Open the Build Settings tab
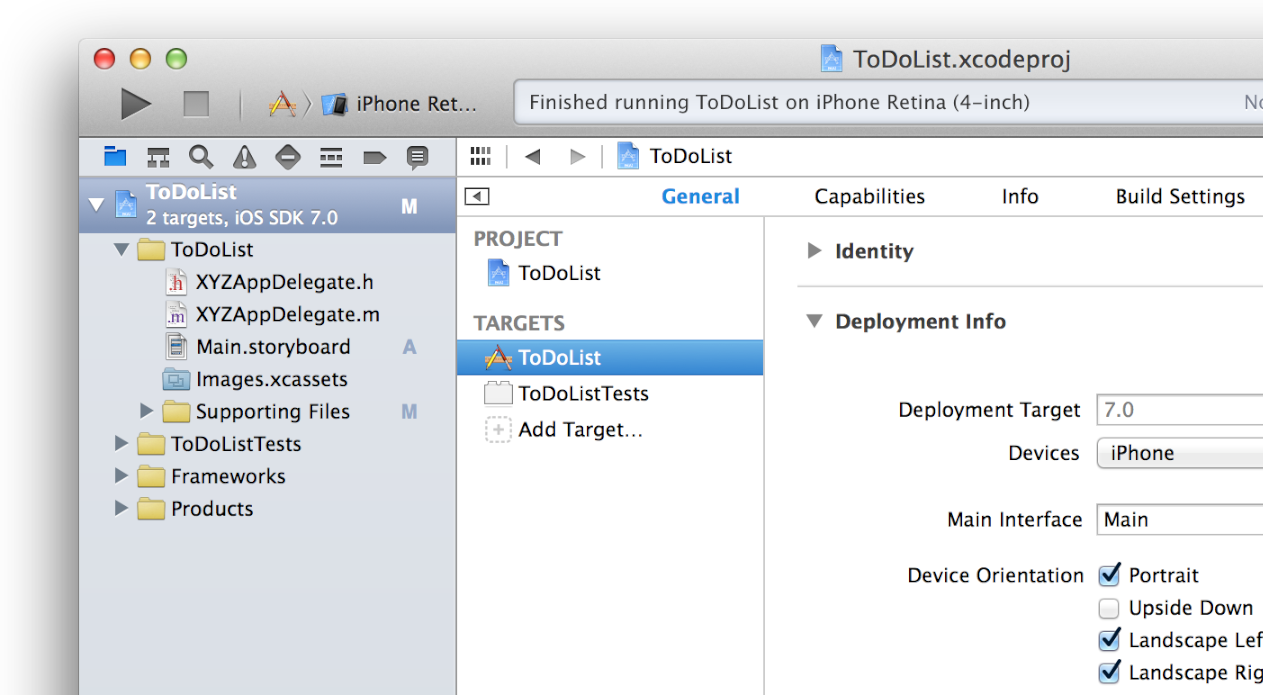Image resolution: width=1263 pixels, height=695 pixels. (x=1180, y=197)
